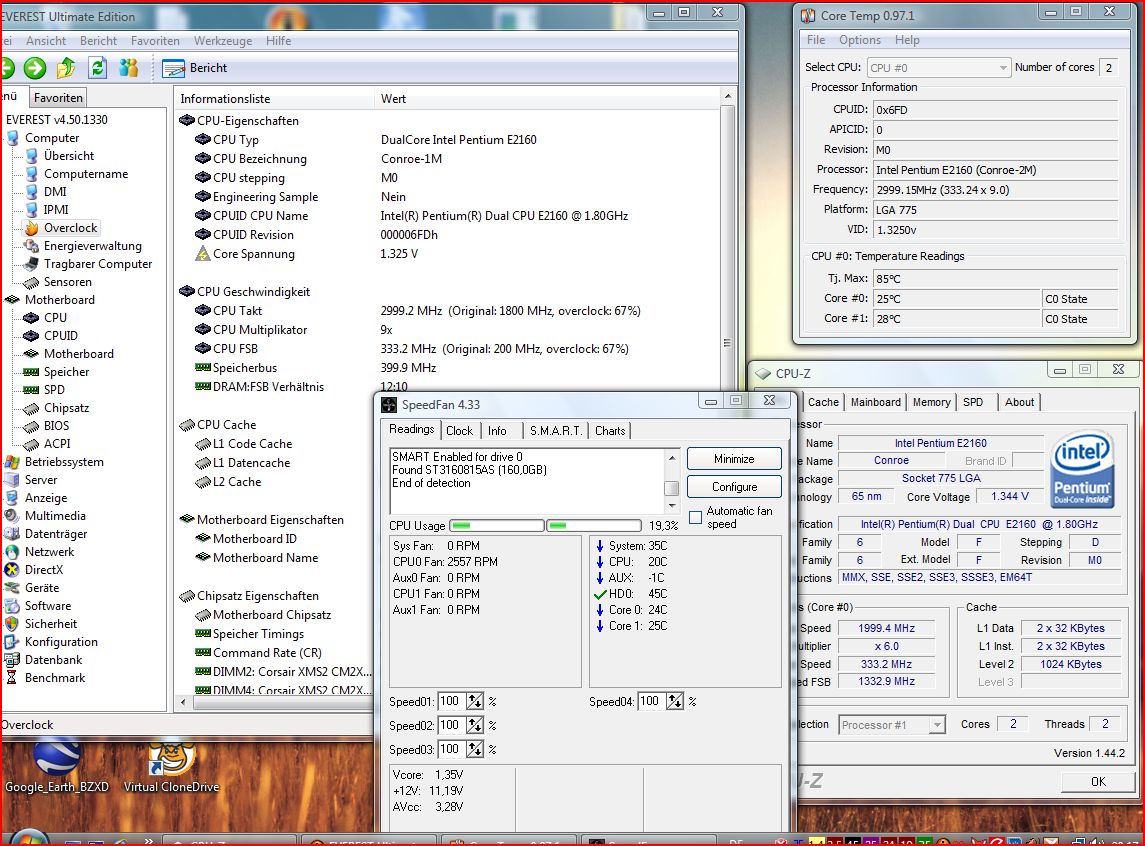
Task: Click the Speed02 spinner arrows
Action: [x=475, y=726]
